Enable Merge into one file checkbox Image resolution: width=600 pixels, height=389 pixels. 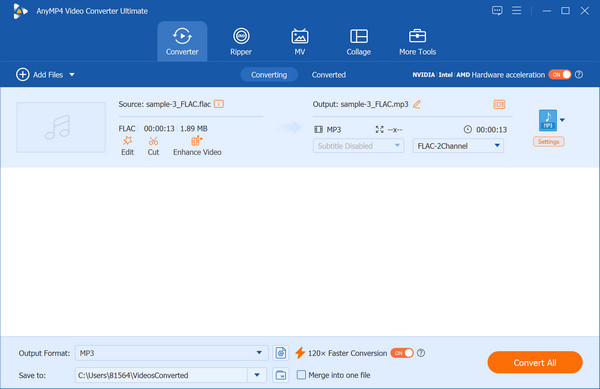[302, 375]
